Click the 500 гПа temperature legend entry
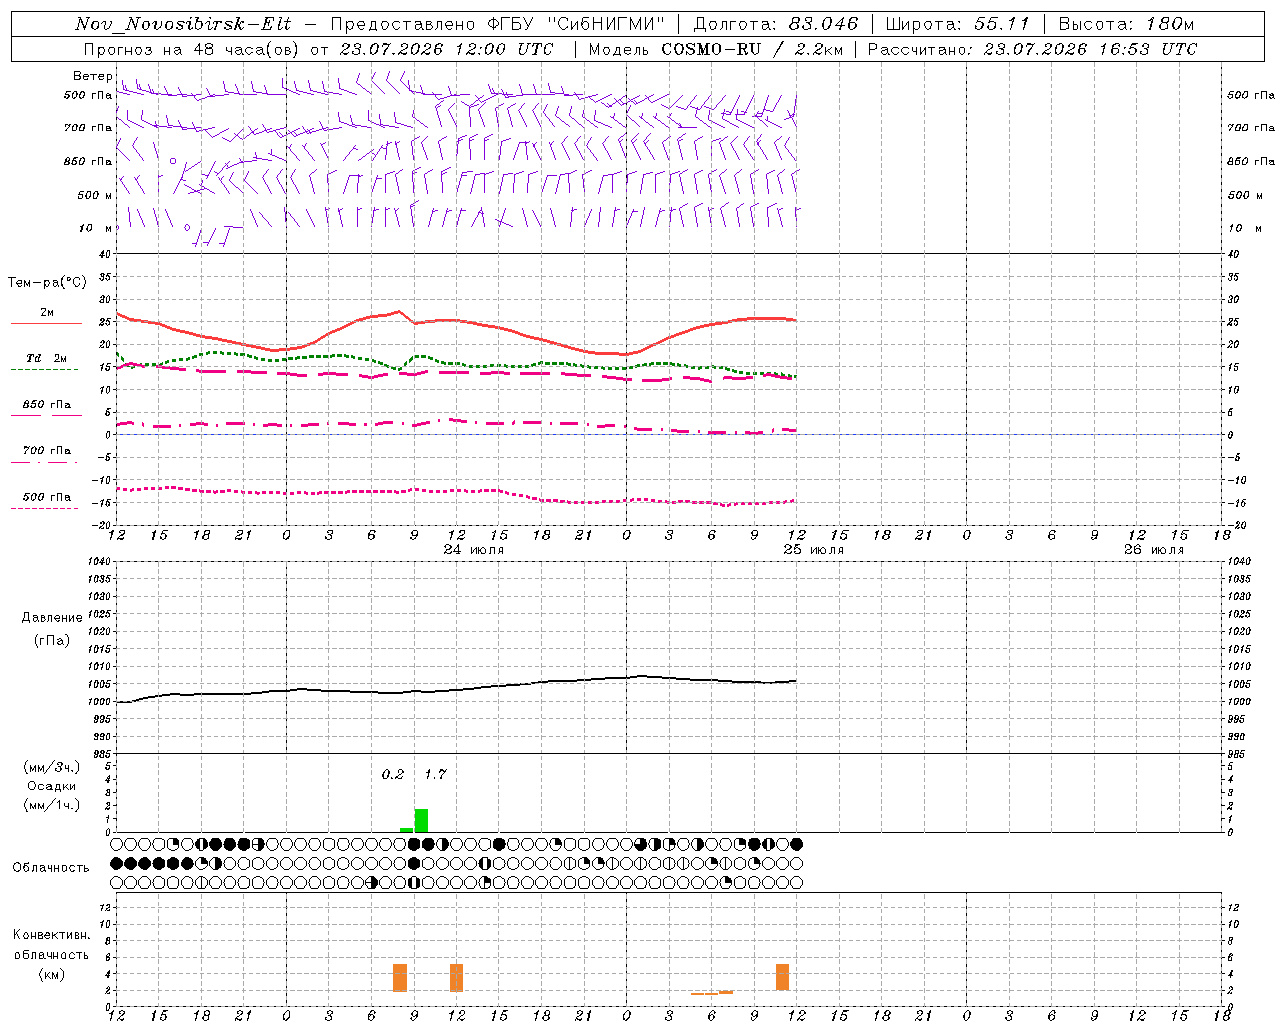 47,497
